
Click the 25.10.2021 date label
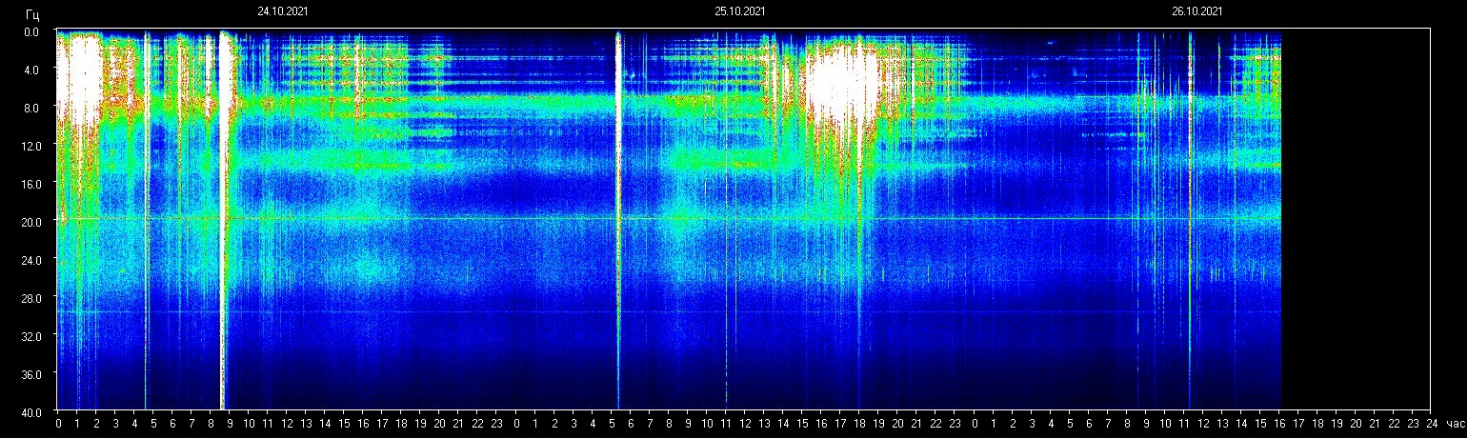pos(739,12)
